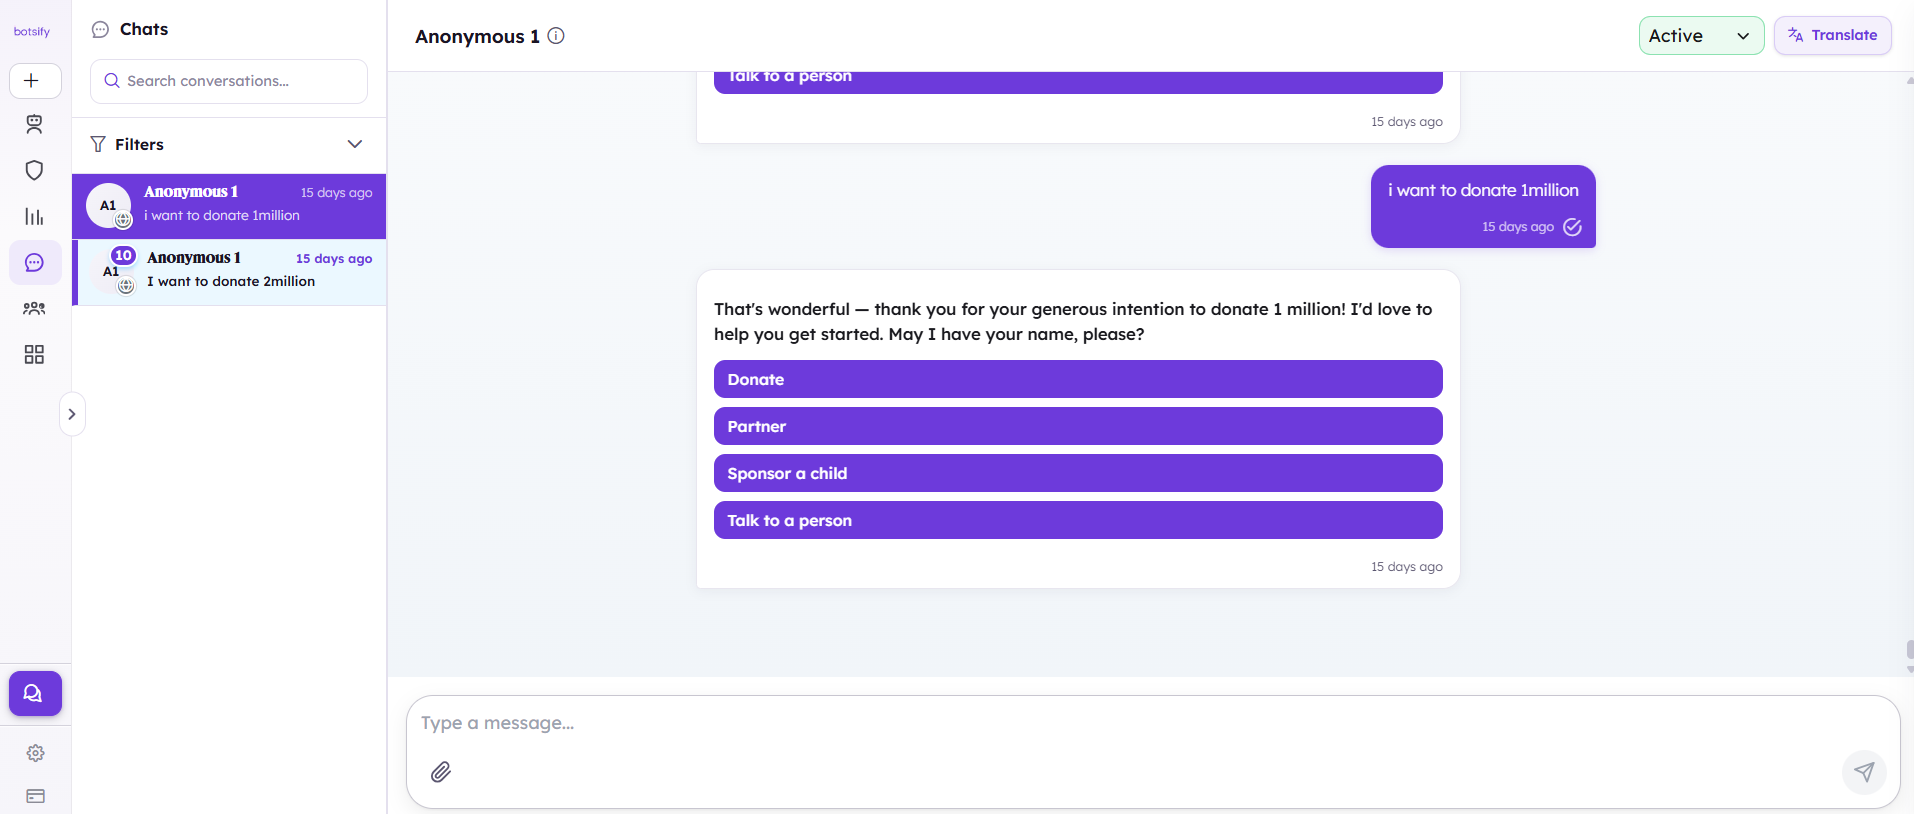
Task: Open the users group icon in the sidebar
Action: [x=35, y=308]
